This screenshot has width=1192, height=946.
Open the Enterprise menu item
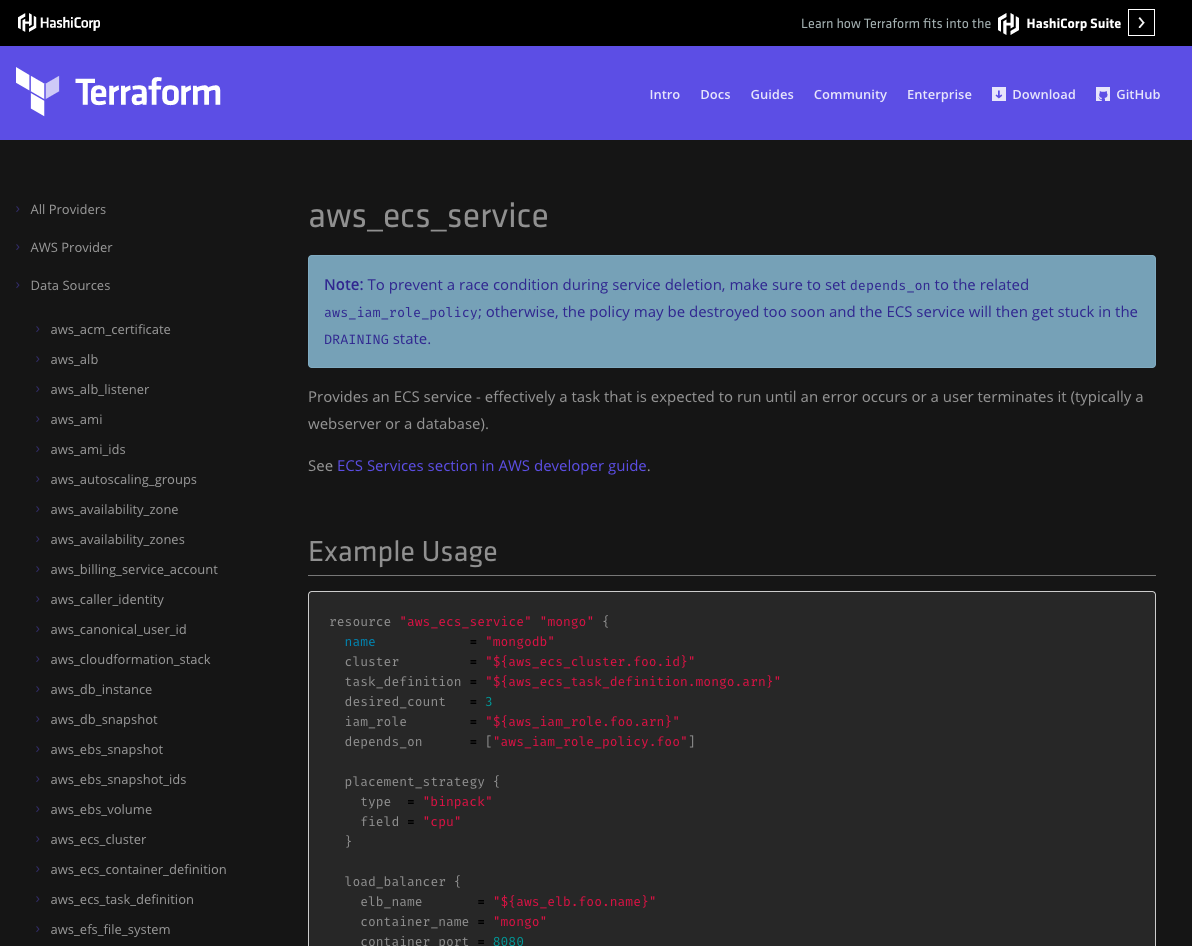pyautogui.click(x=939, y=94)
